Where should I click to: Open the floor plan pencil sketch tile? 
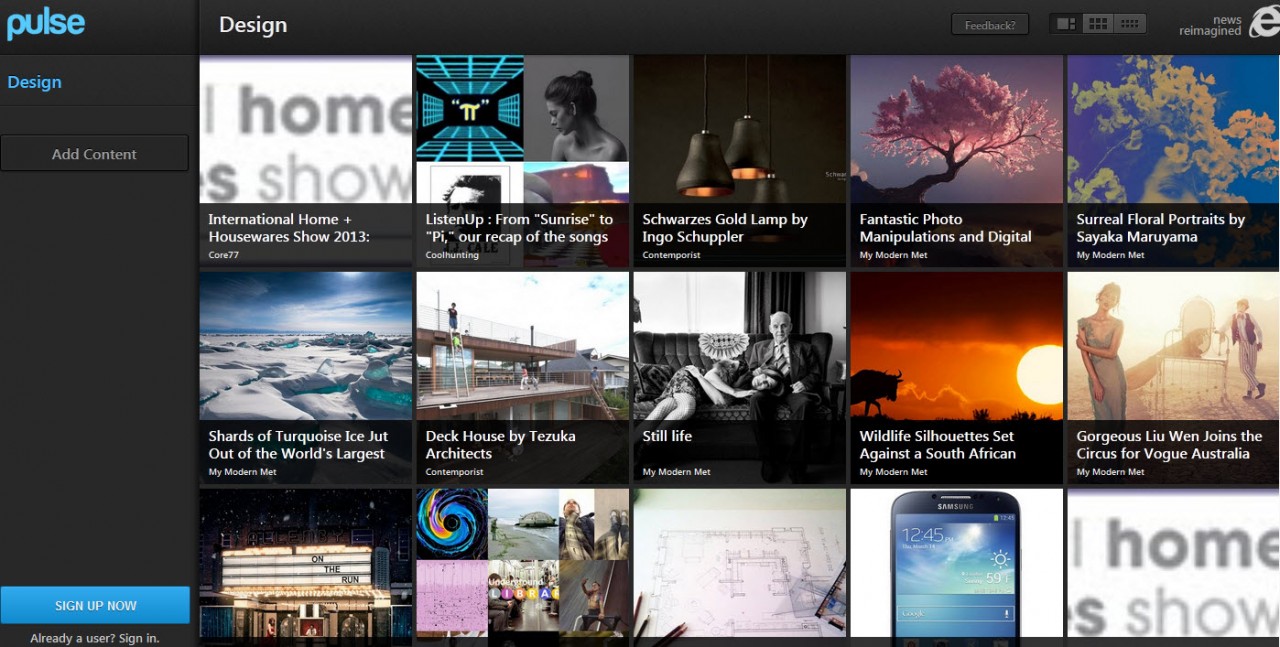click(x=740, y=567)
